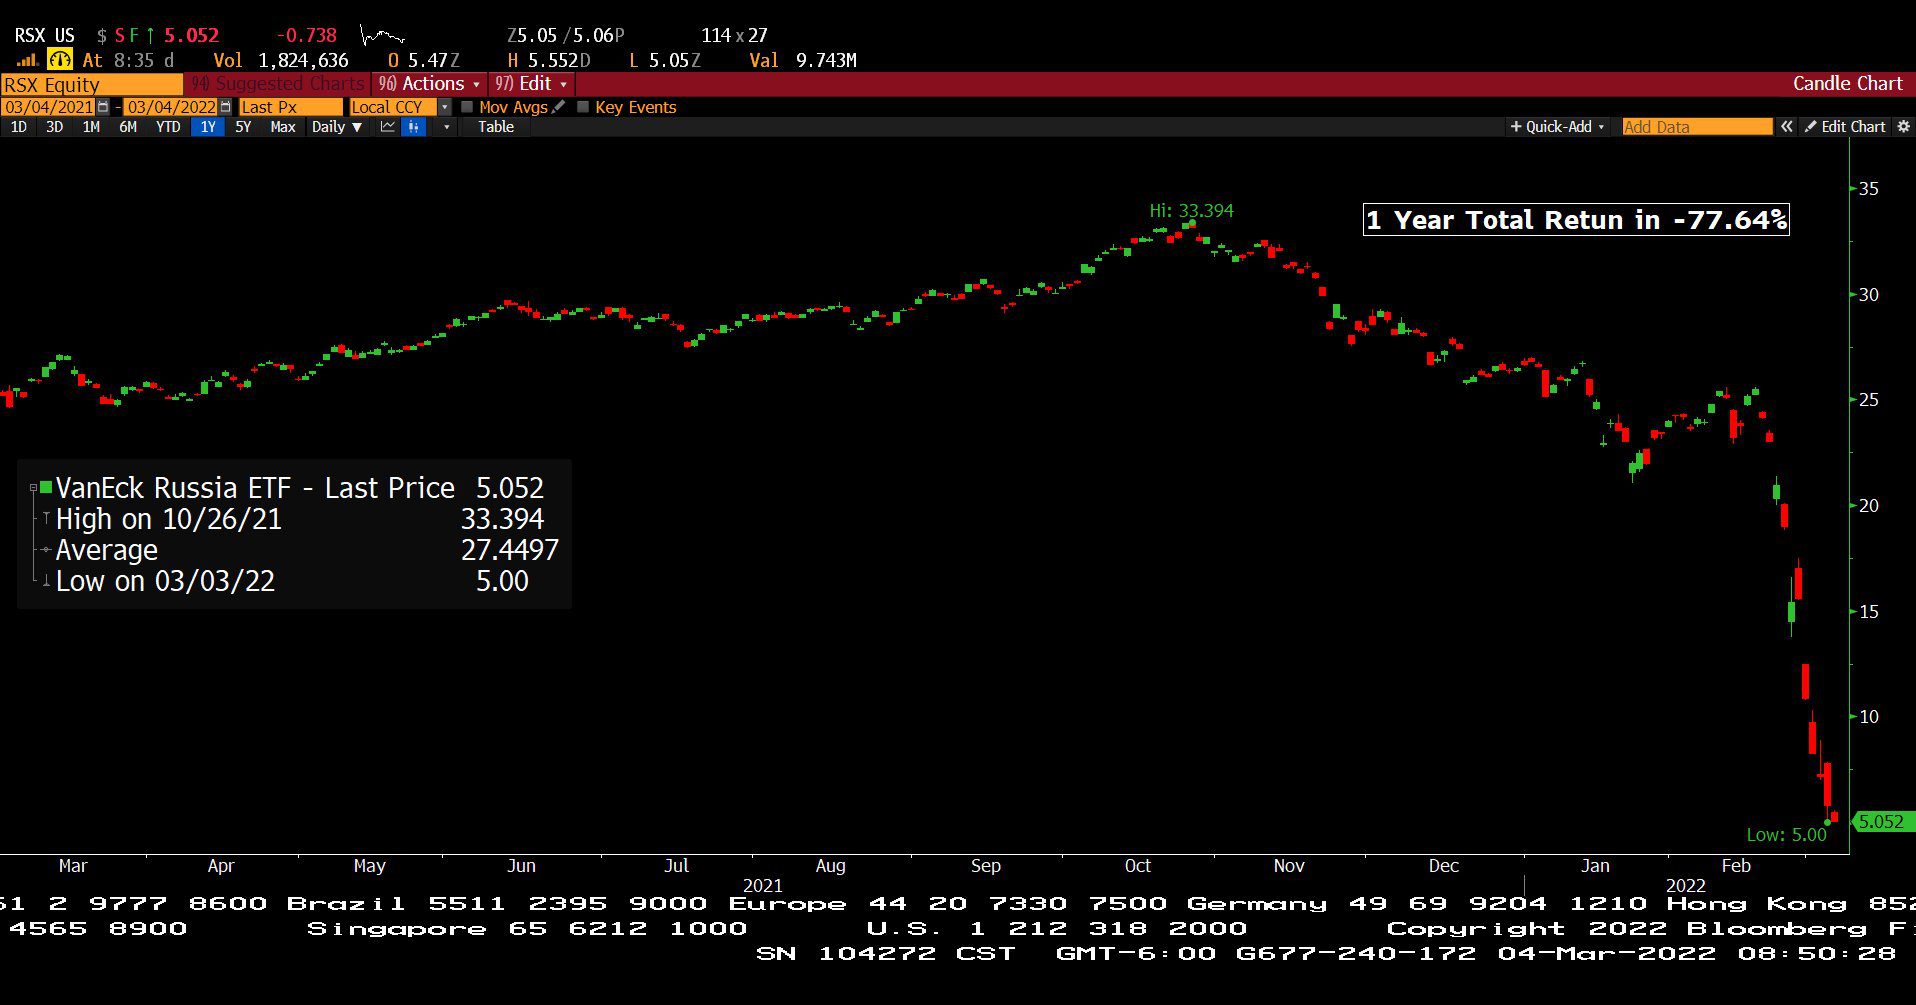Click the Add Data input field
1916x1005 pixels.
point(1697,127)
